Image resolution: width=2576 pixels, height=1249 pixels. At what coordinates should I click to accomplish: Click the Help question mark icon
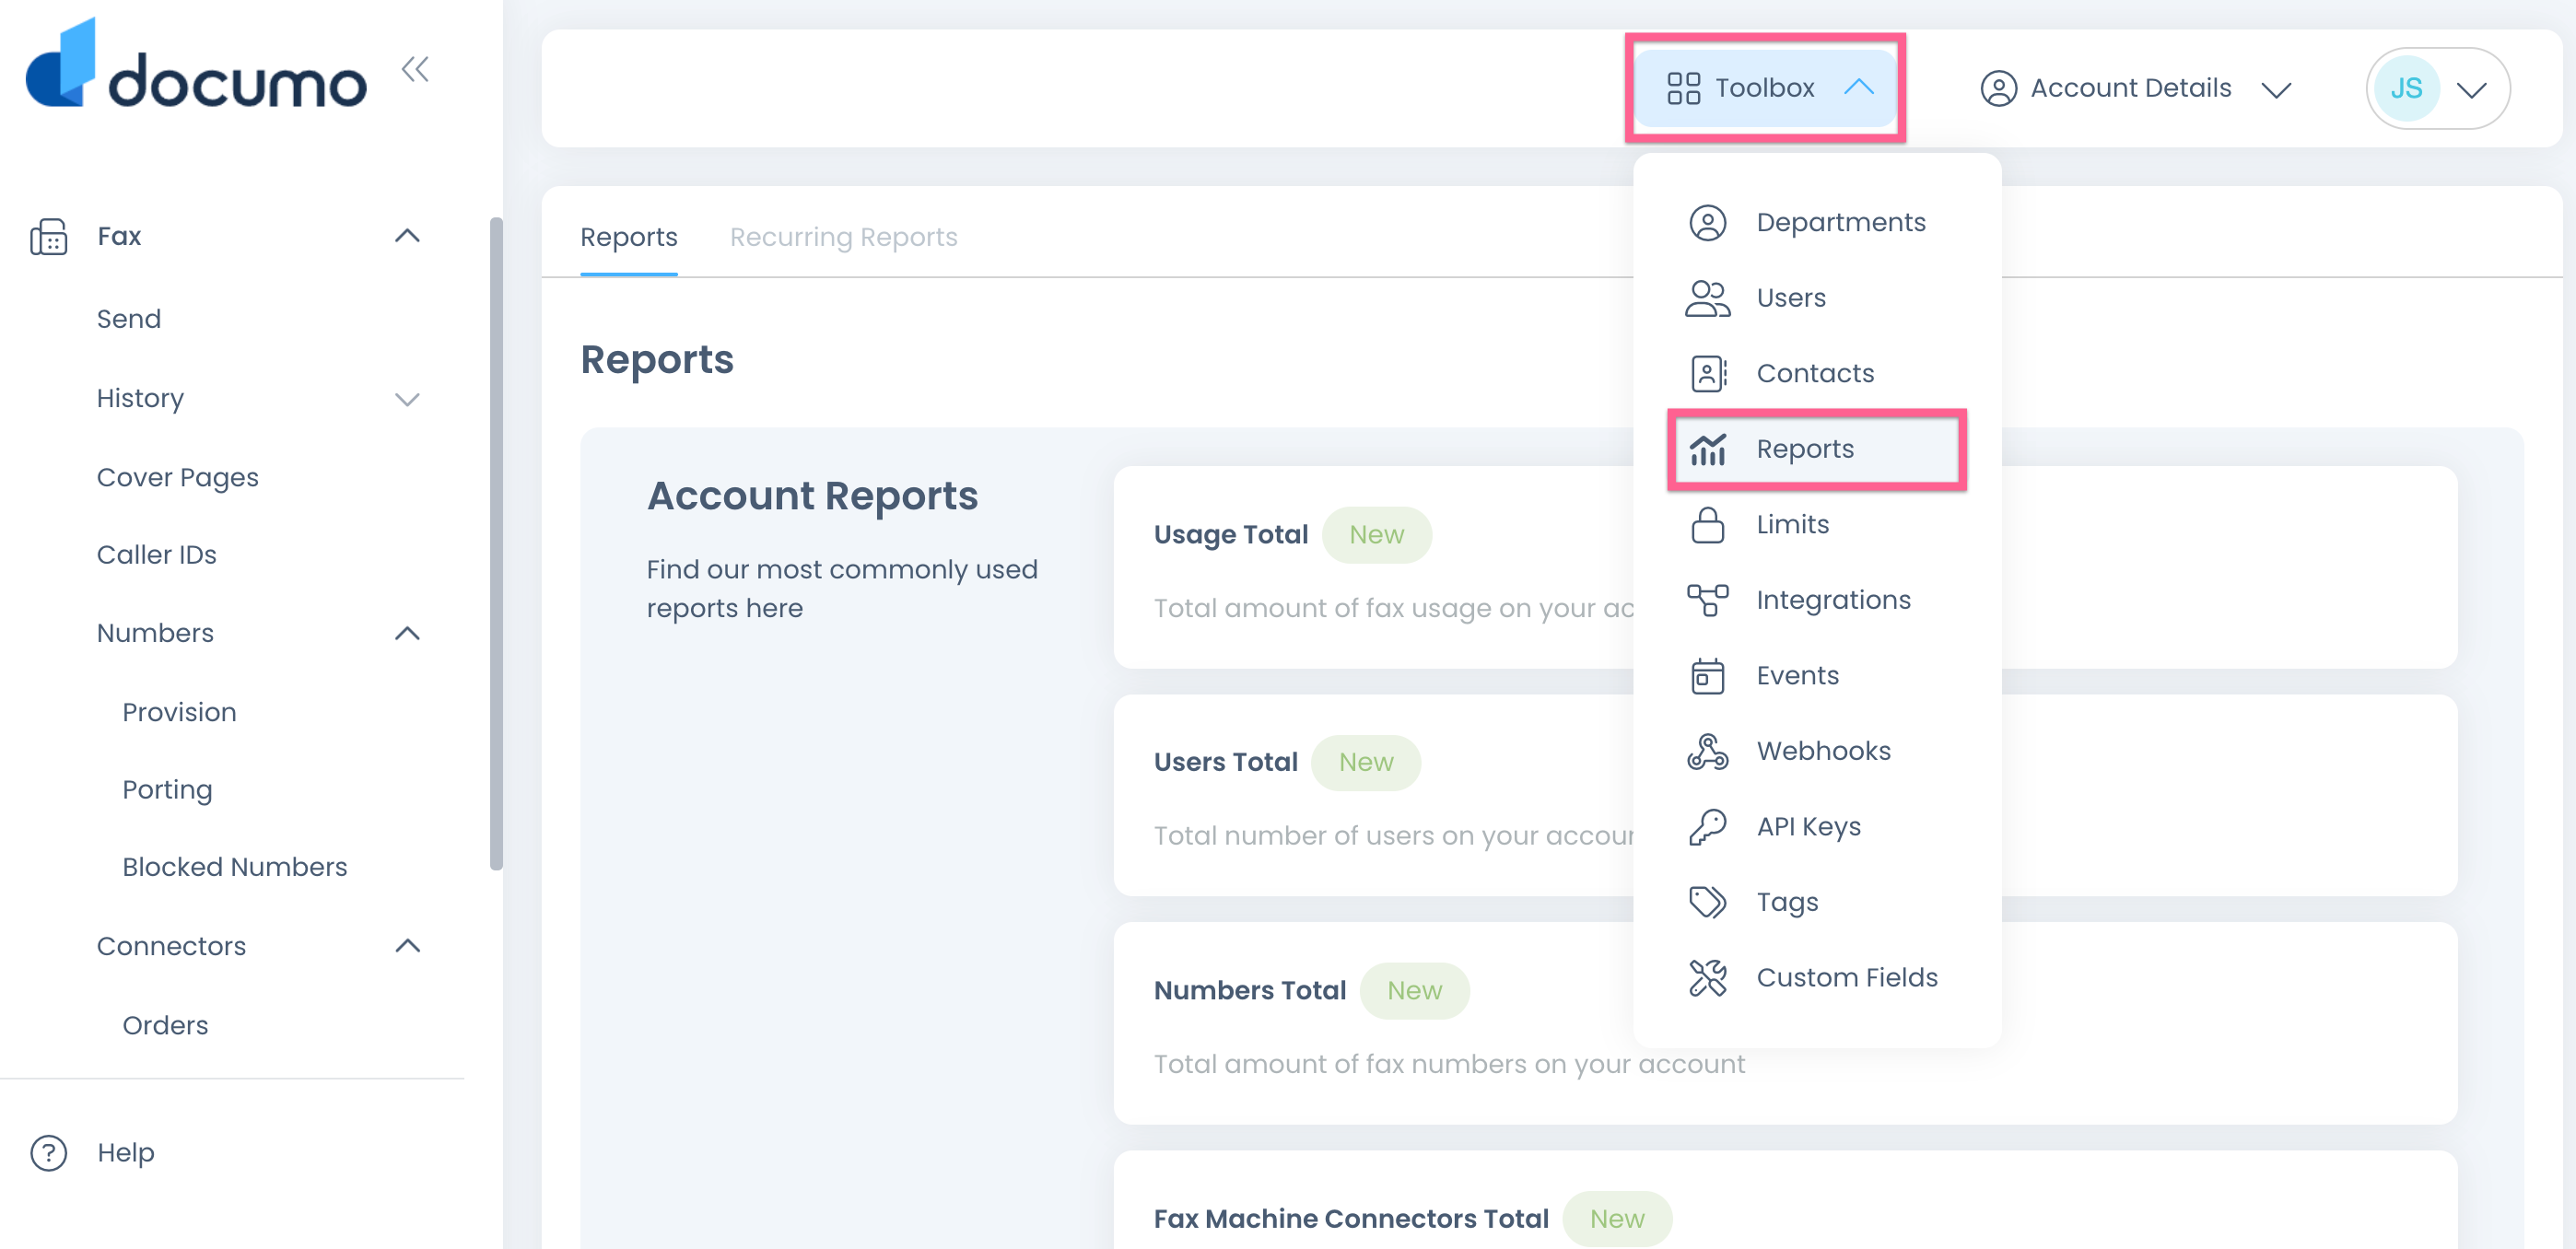coord(48,1152)
